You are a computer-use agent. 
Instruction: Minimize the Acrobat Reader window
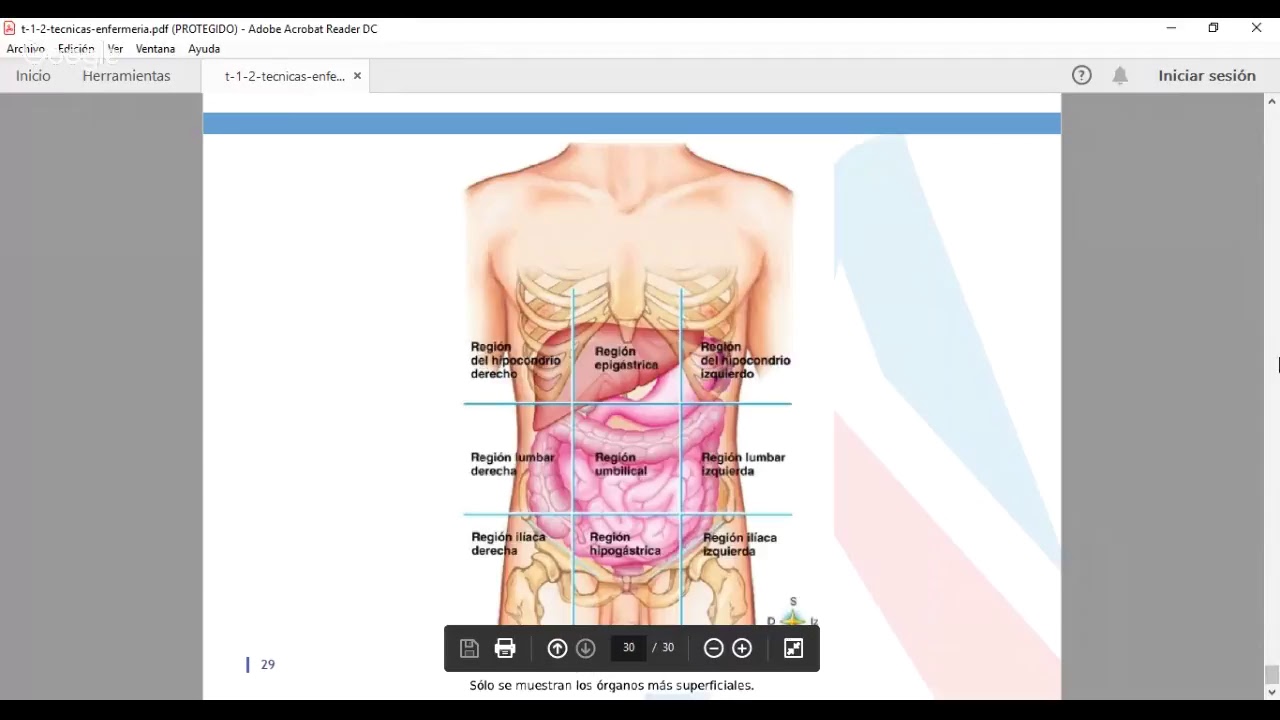coord(1171,28)
